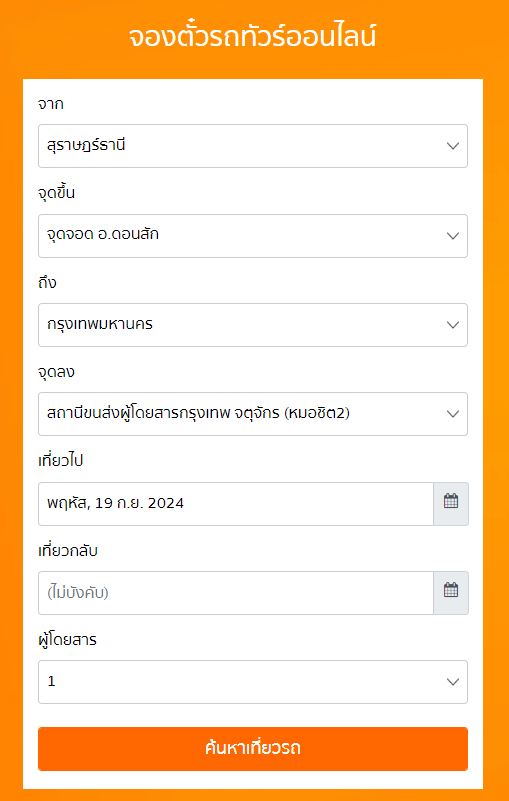
Task: Click the chevron arrow of the ผู้โดยสาร count
Action: click(453, 682)
